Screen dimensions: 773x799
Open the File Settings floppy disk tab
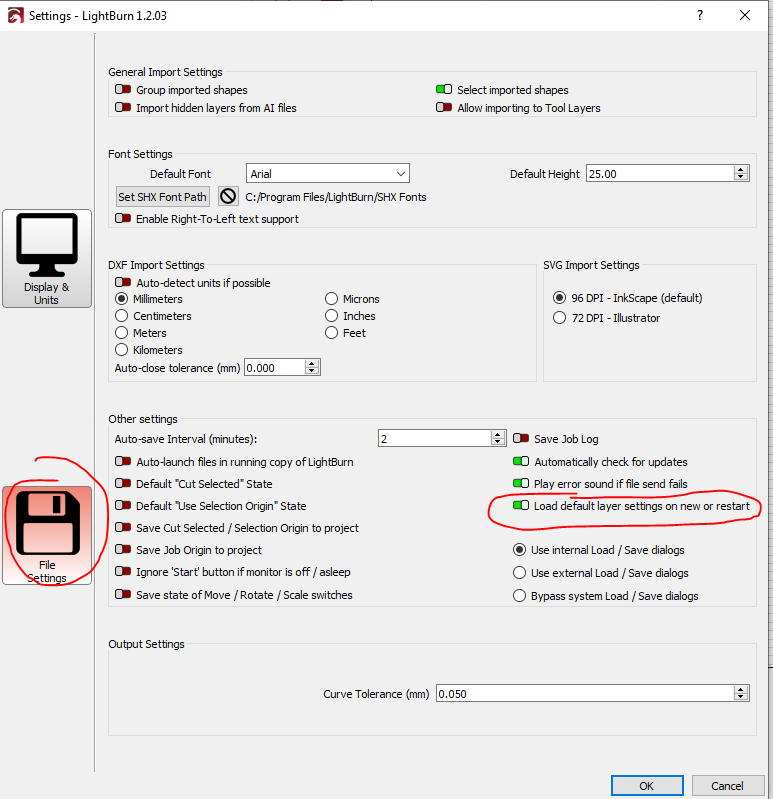coord(47,534)
